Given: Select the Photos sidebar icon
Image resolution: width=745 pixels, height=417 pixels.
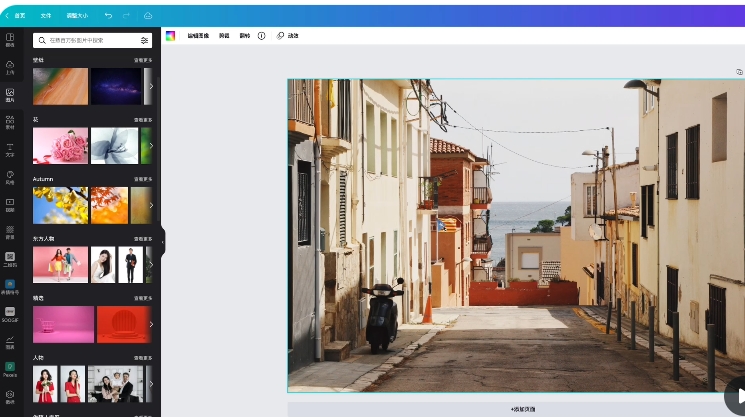Looking at the screenshot, I should (10, 95).
